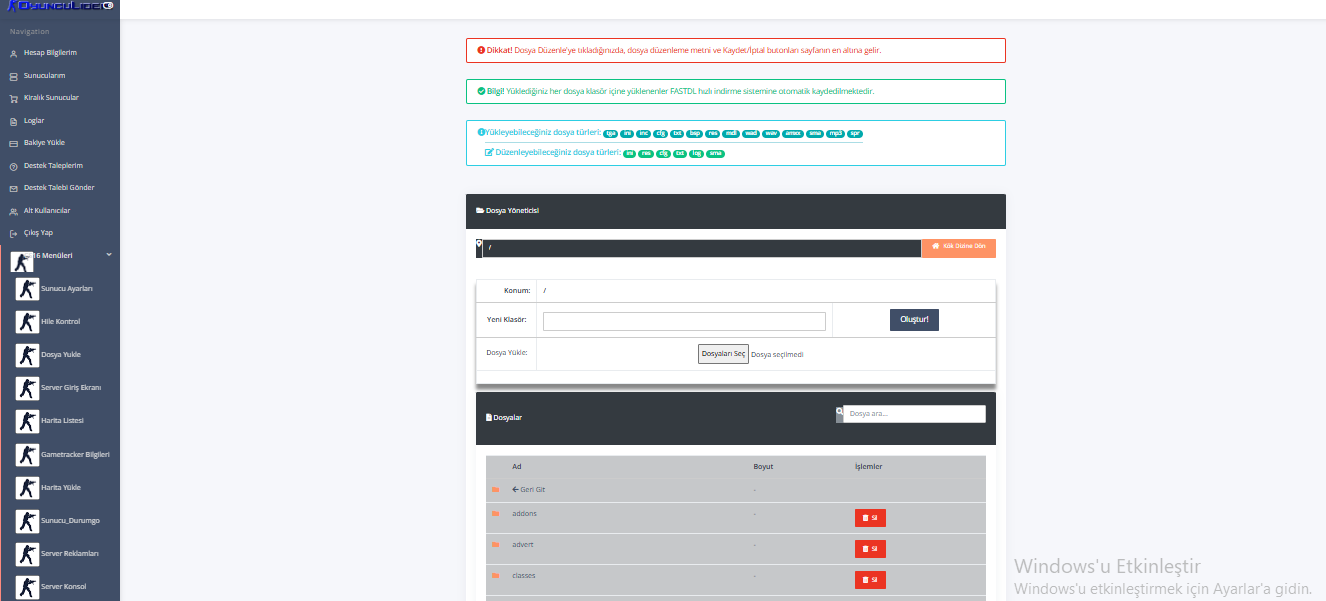Image resolution: width=1326 pixels, height=601 pixels.
Task: Return to root with Kök Dizine Dön
Action: tap(958, 248)
